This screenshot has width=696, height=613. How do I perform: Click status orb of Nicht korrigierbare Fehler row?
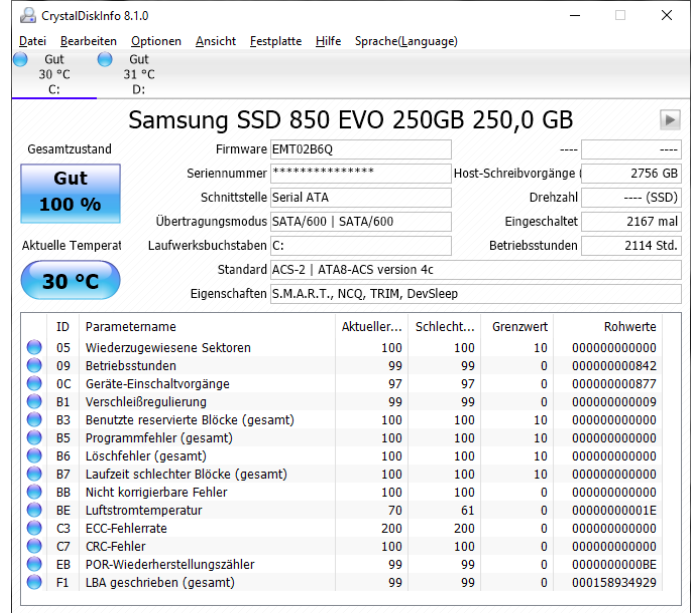34,492
